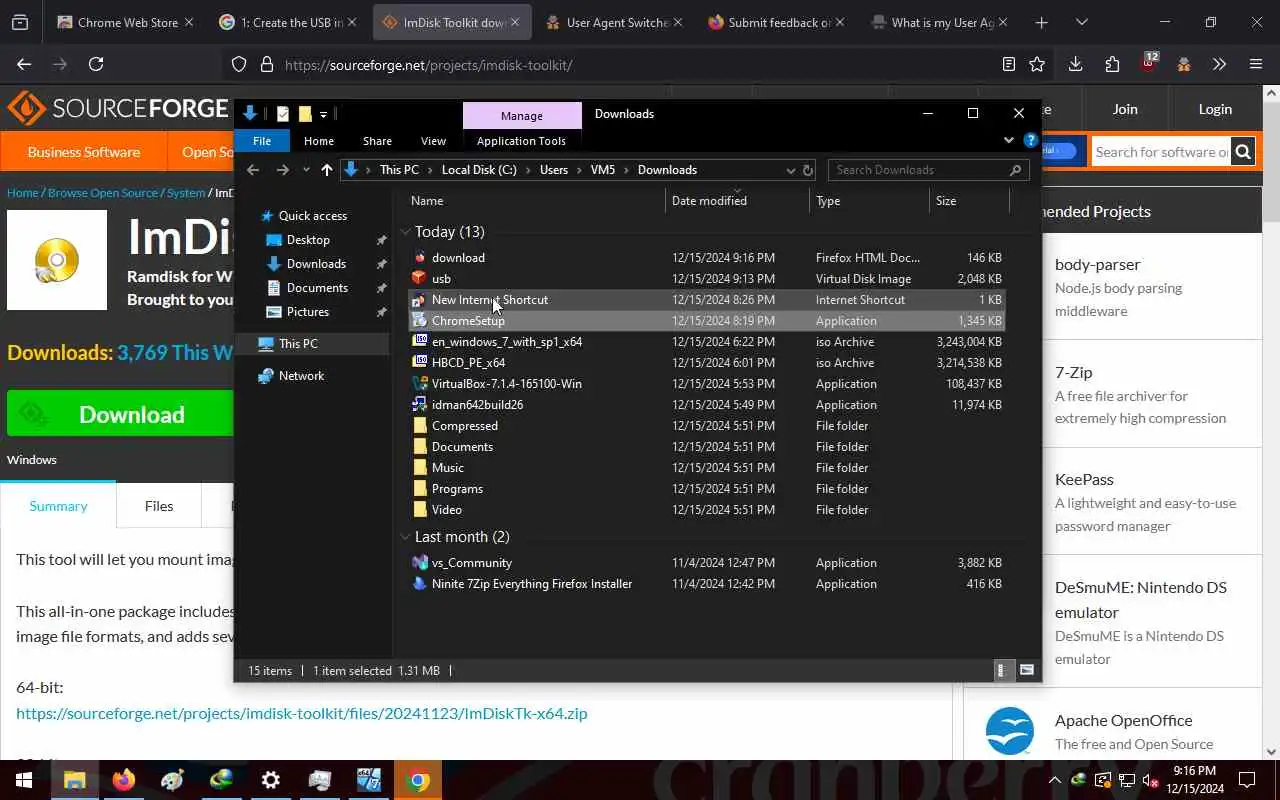Click ImDisk Toolkit project disc logo
The width and height of the screenshot is (1280, 800).
click(57, 260)
